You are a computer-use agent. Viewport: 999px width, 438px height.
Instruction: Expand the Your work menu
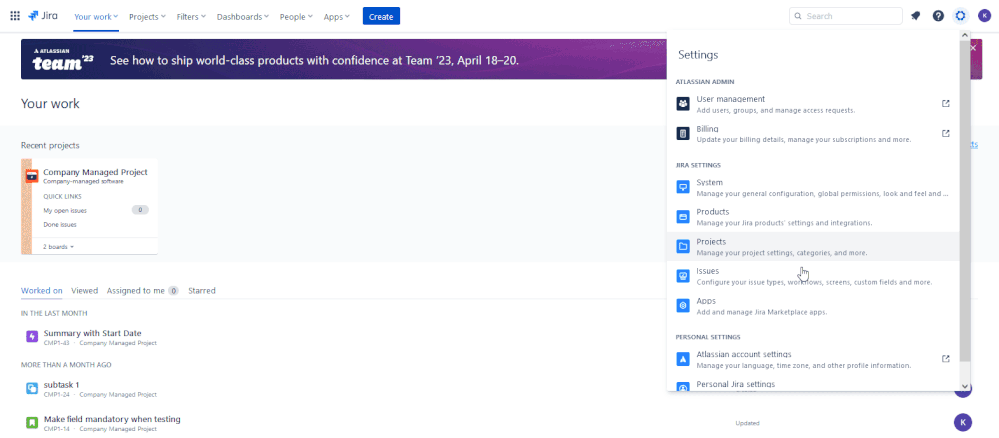coord(96,17)
